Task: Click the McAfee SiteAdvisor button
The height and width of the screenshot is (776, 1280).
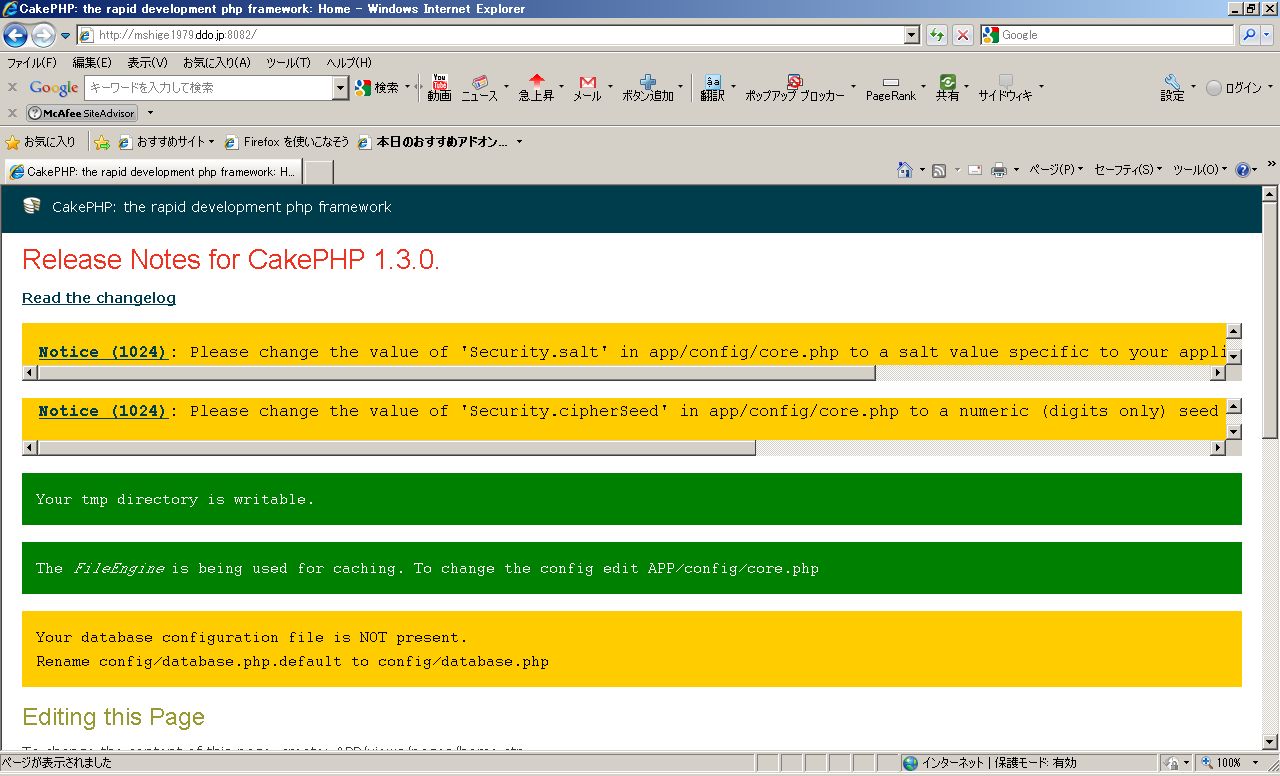Action: pyautogui.click(x=82, y=113)
